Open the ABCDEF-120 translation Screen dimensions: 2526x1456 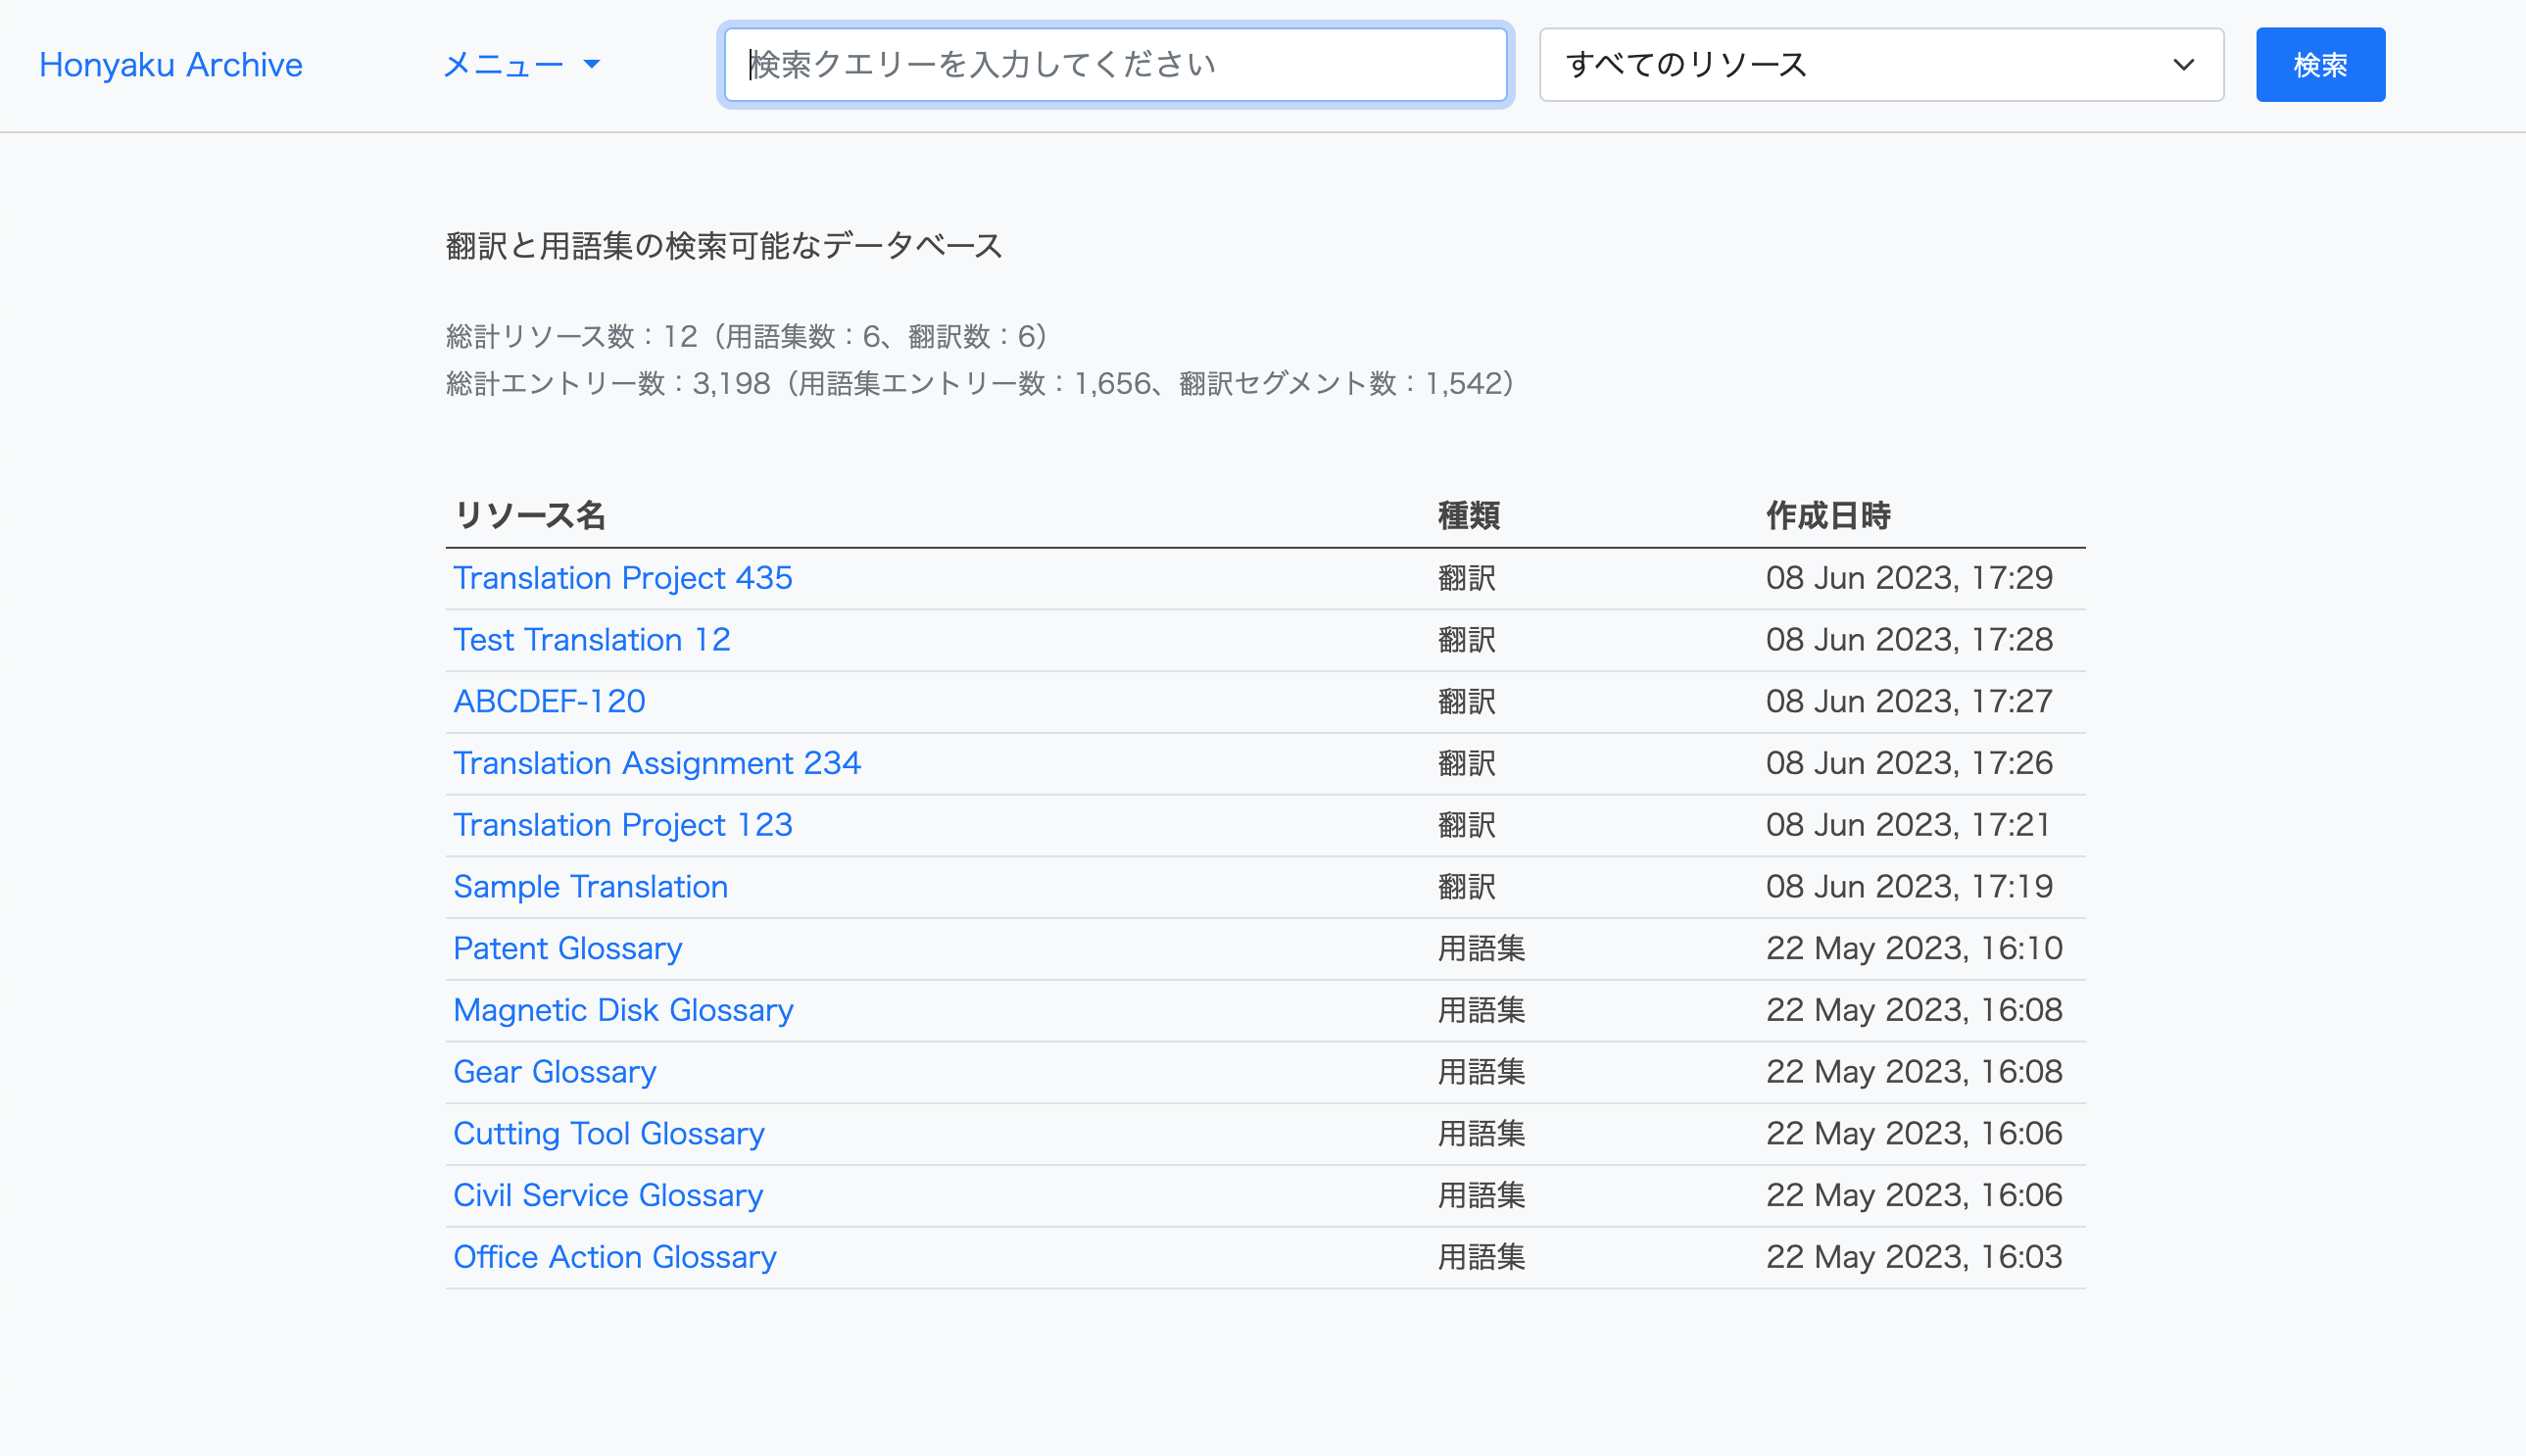pyautogui.click(x=549, y=701)
